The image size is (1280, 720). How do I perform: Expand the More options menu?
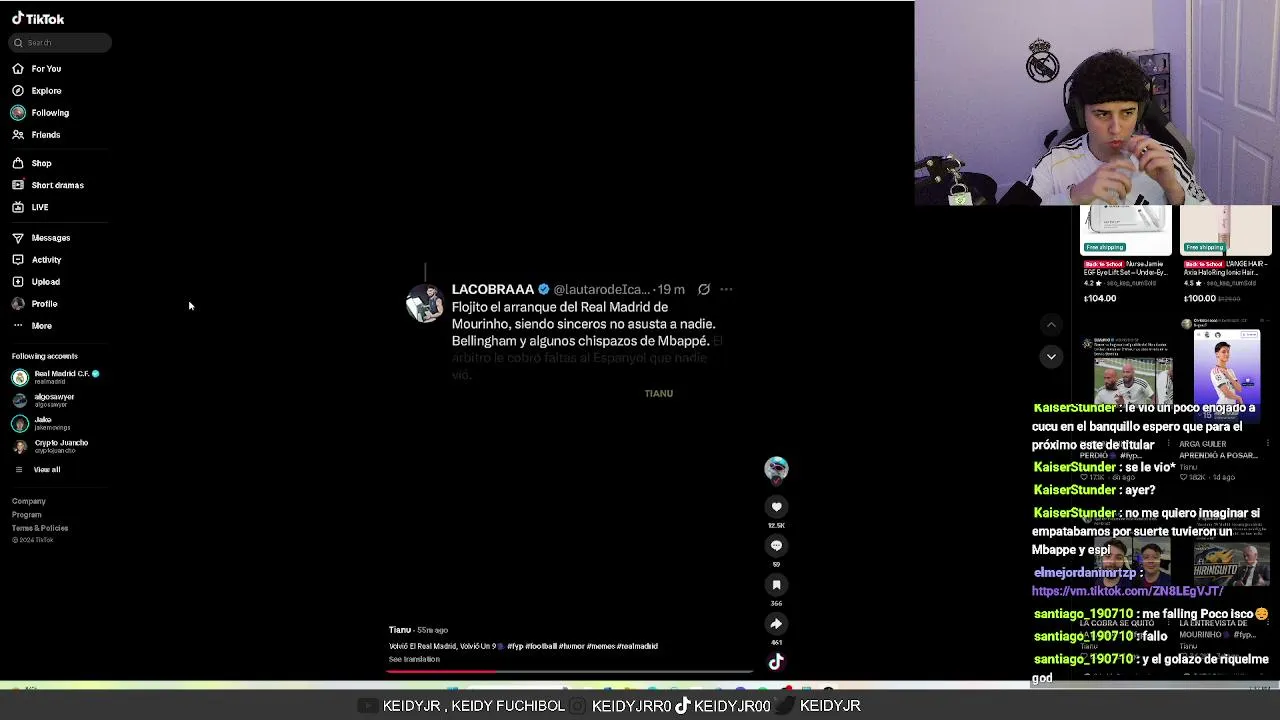coord(41,326)
